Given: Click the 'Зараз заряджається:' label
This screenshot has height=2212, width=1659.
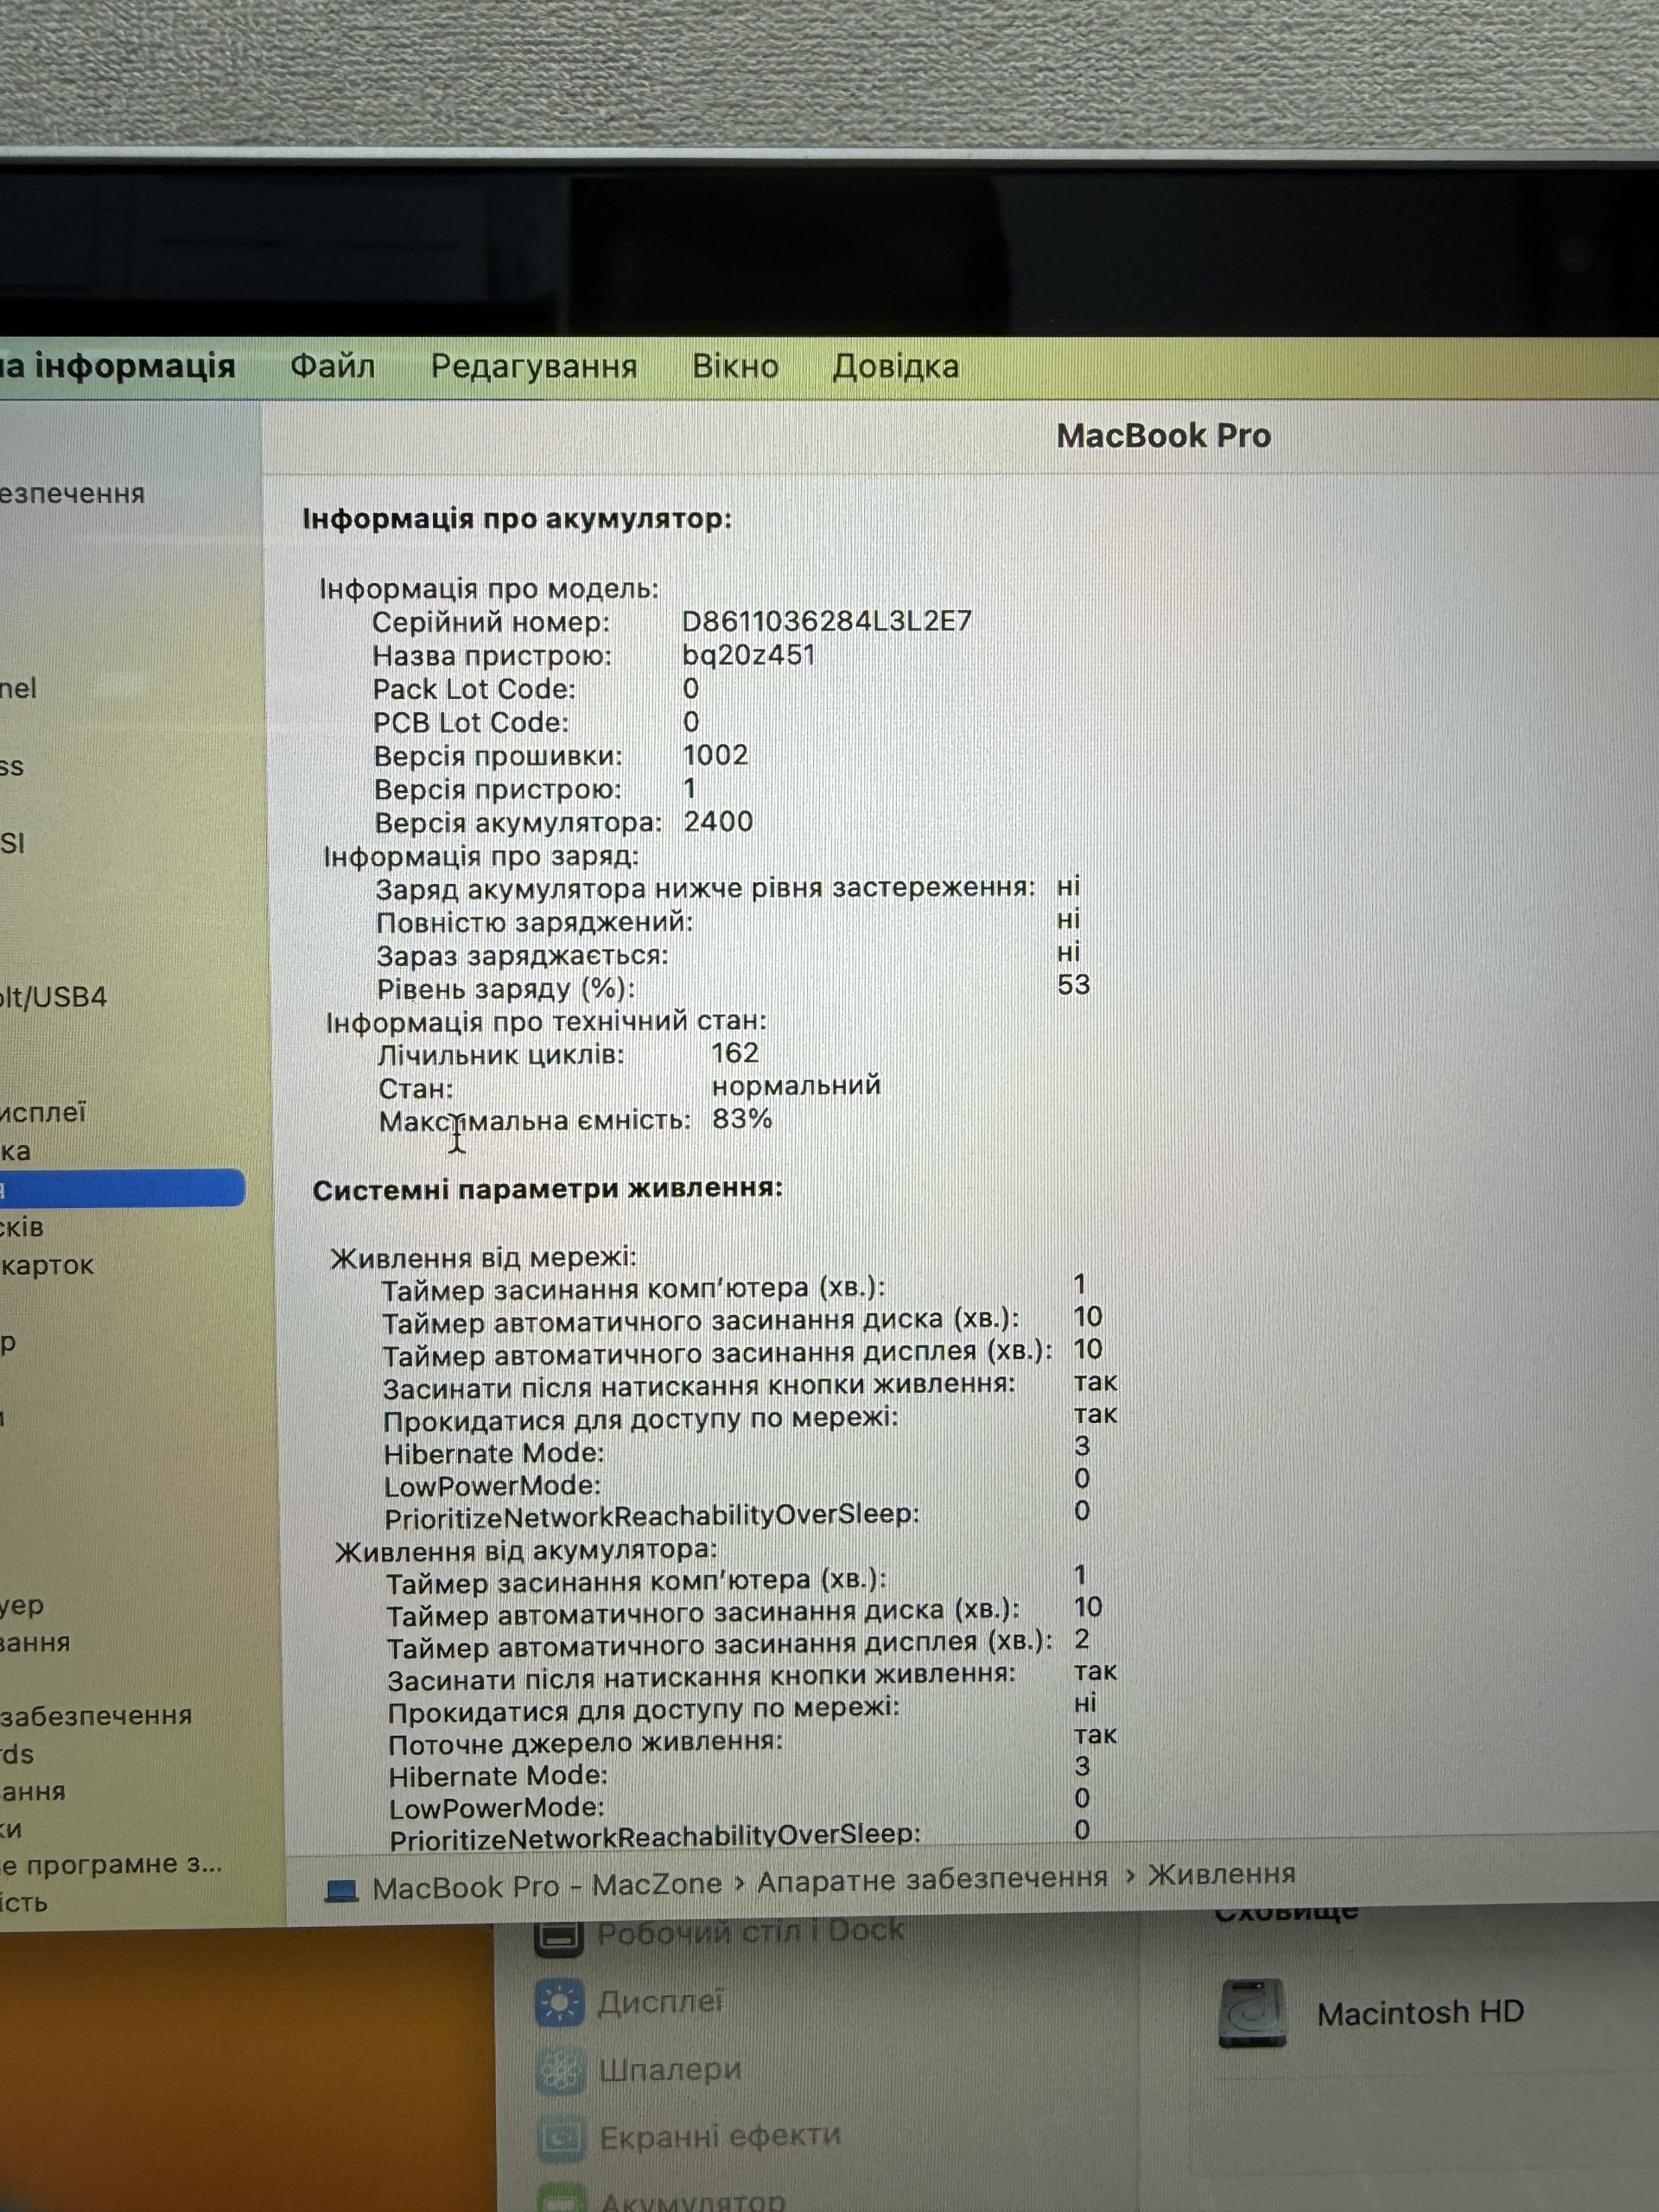Looking at the screenshot, I should [x=522, y=955].
